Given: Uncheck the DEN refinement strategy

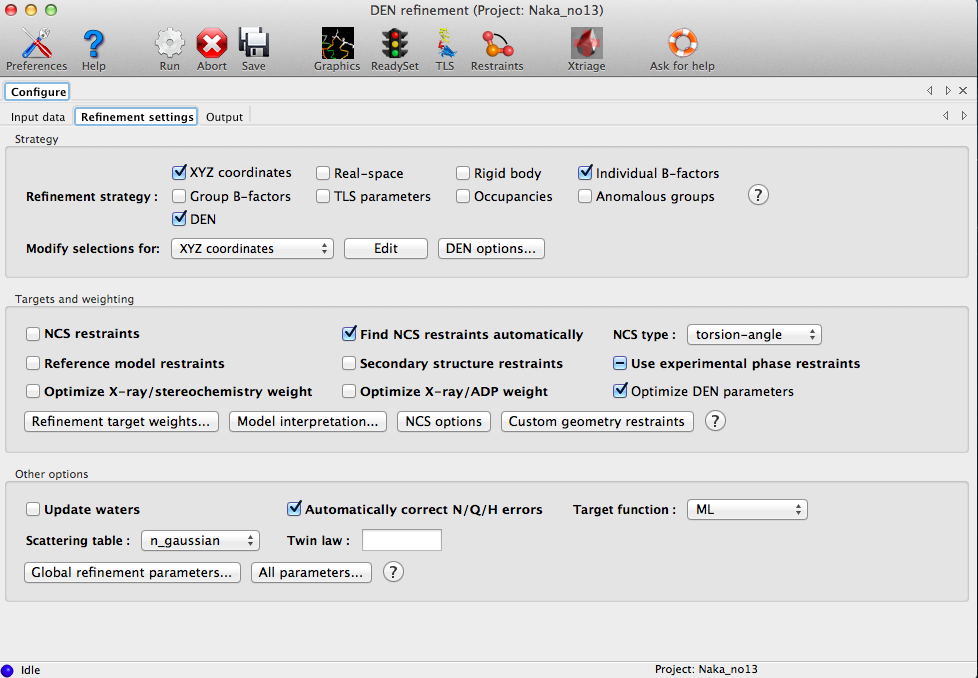Looking at the screenshot, I should click(180, 219).
